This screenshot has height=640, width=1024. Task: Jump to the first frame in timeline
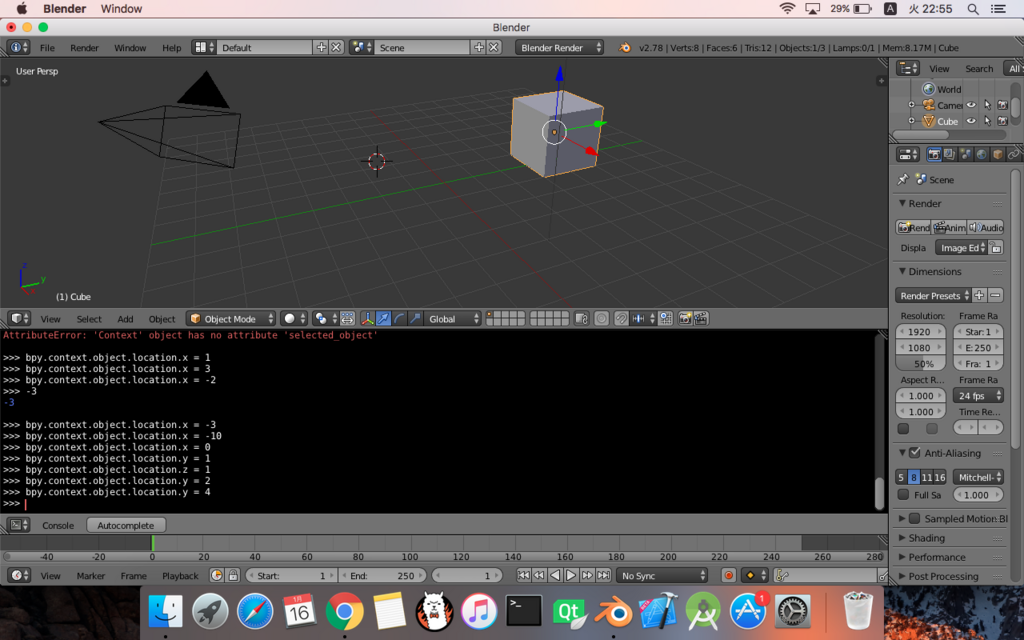523,575
